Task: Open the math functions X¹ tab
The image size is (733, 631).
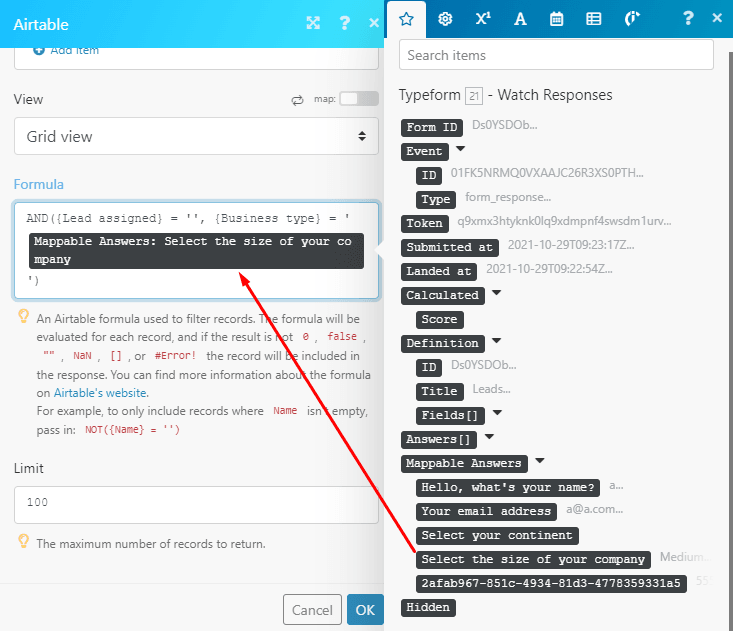Action: tap(483, 18)
